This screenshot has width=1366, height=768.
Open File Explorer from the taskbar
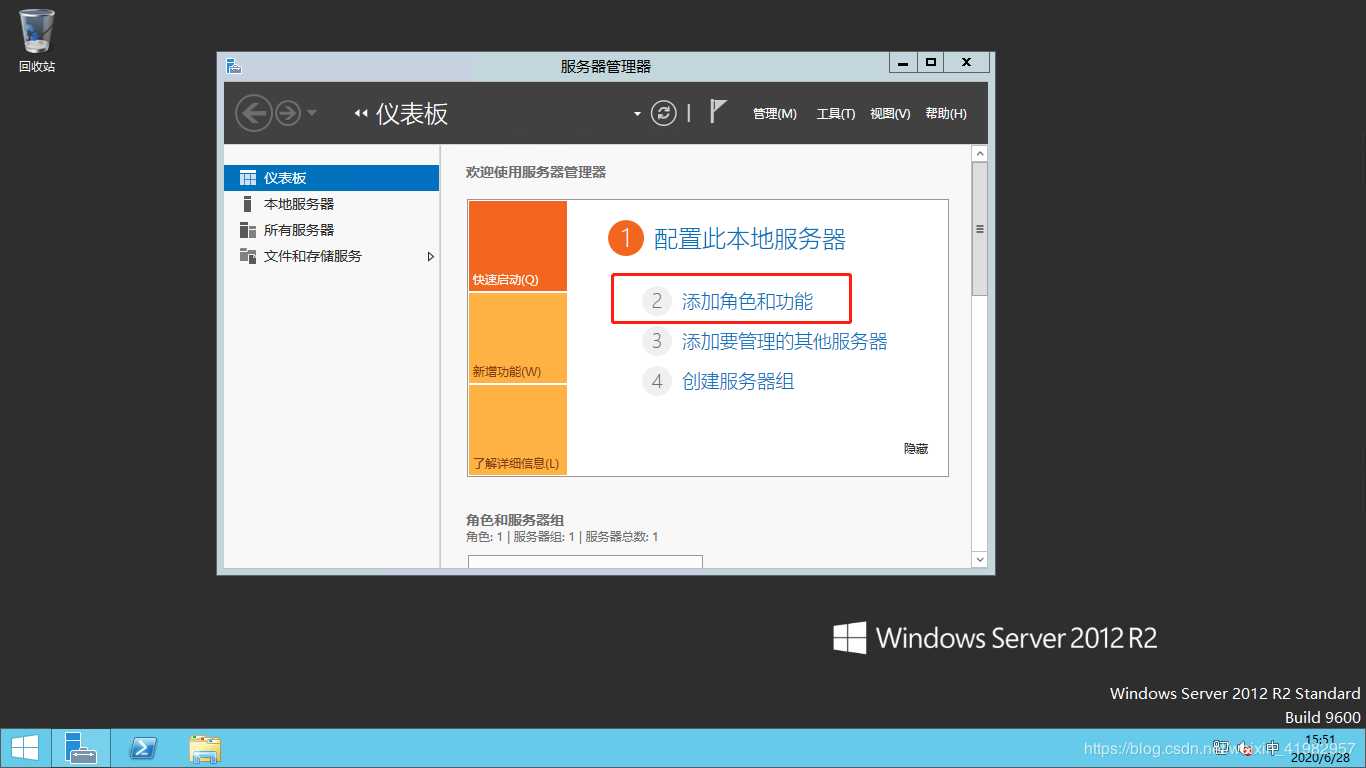[x=205, y=748]
